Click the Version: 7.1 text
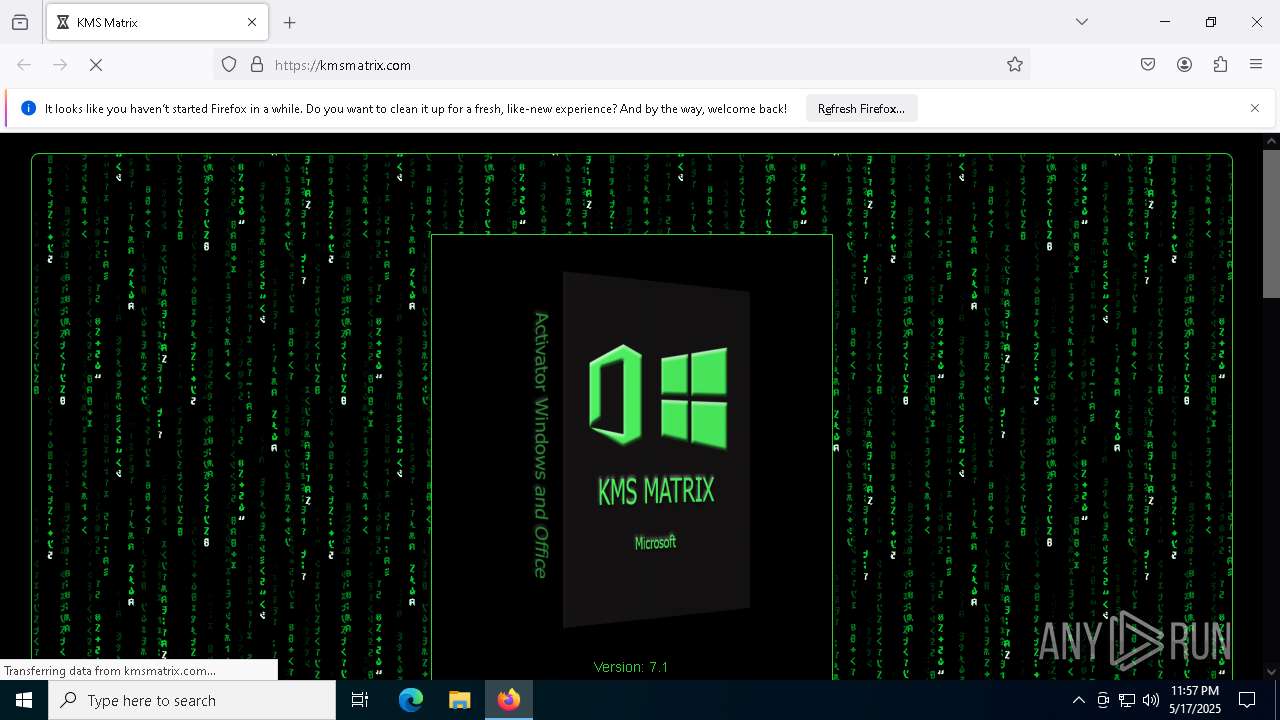This screenshot has height=720, width=1280. click(x=631, y=667)
